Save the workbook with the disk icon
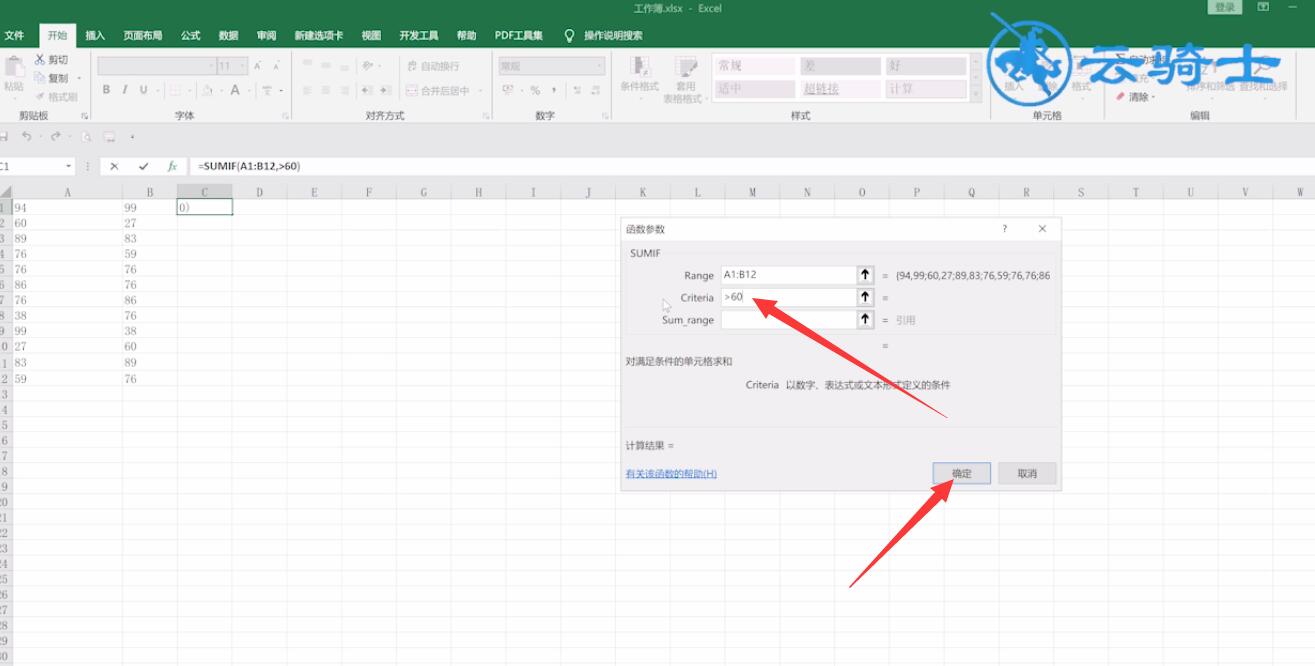This screenshot has height=666, width=1315. coord(3,136)
